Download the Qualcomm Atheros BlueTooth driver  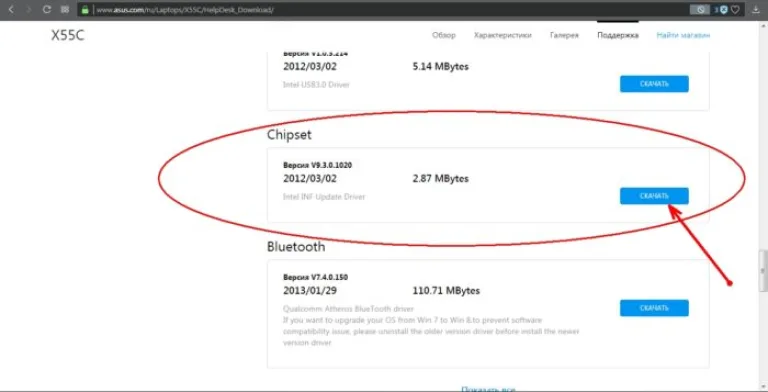654,308
